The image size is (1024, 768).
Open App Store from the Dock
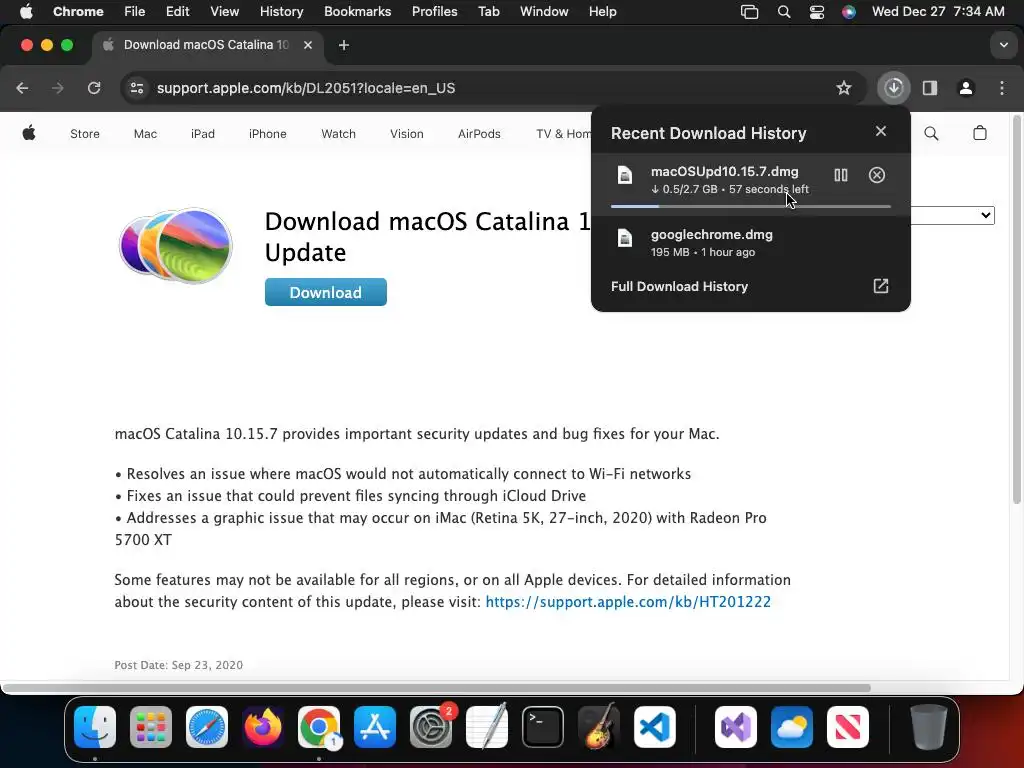375,727
